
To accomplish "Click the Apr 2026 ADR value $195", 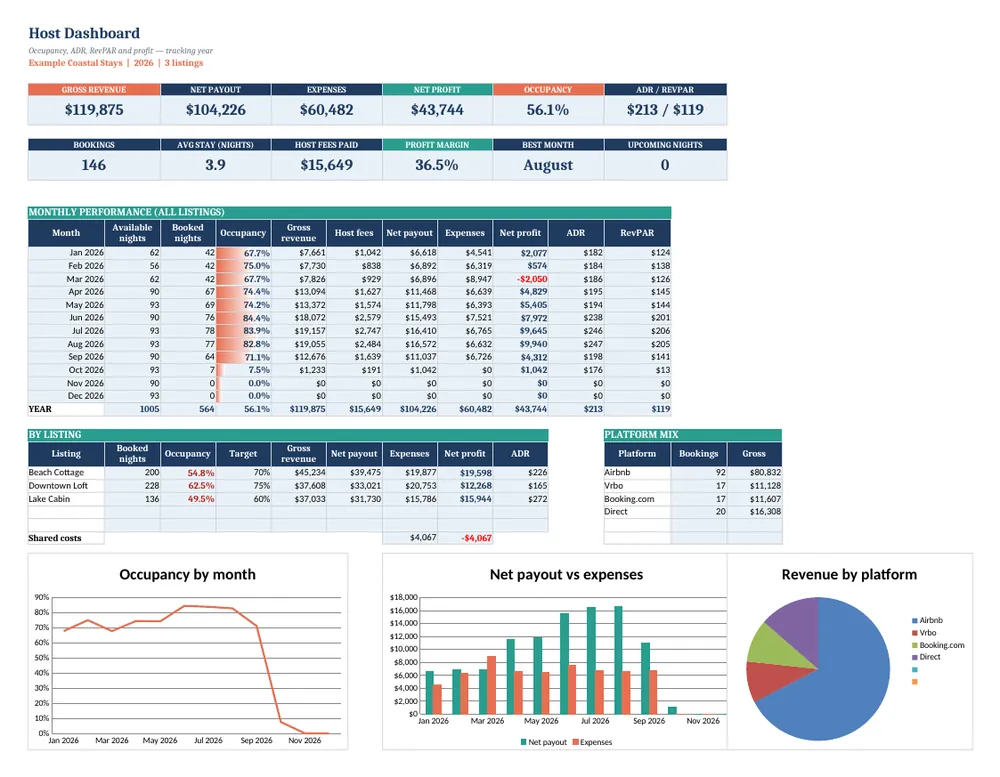I will pyautogui.click(x=592, y=292).
